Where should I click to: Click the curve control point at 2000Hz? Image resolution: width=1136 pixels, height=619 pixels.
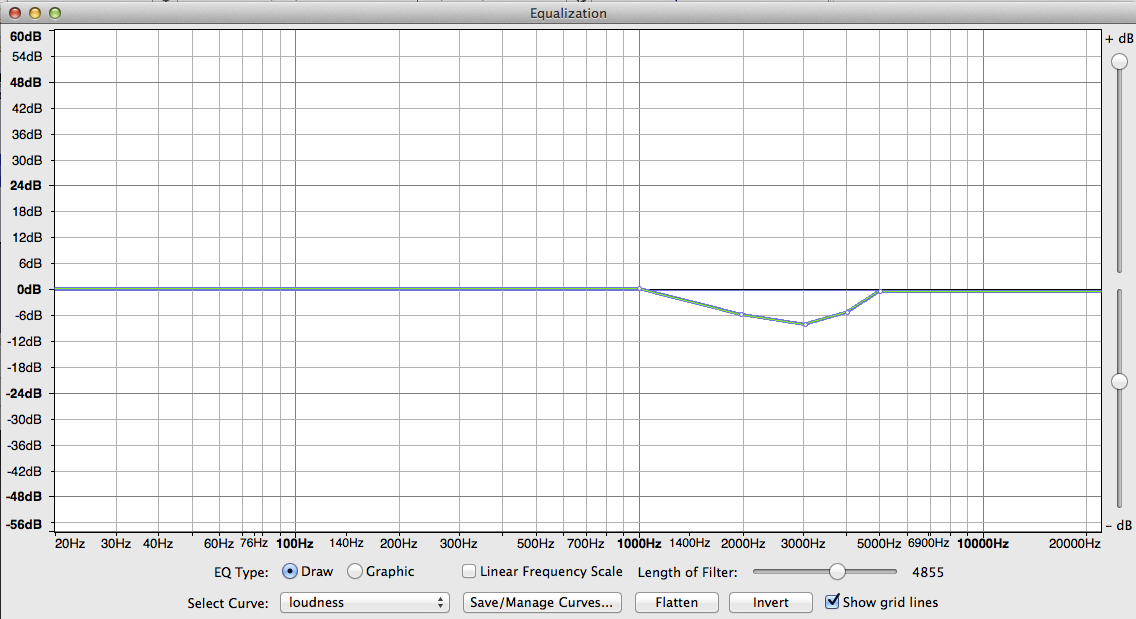tap(742, 315)
